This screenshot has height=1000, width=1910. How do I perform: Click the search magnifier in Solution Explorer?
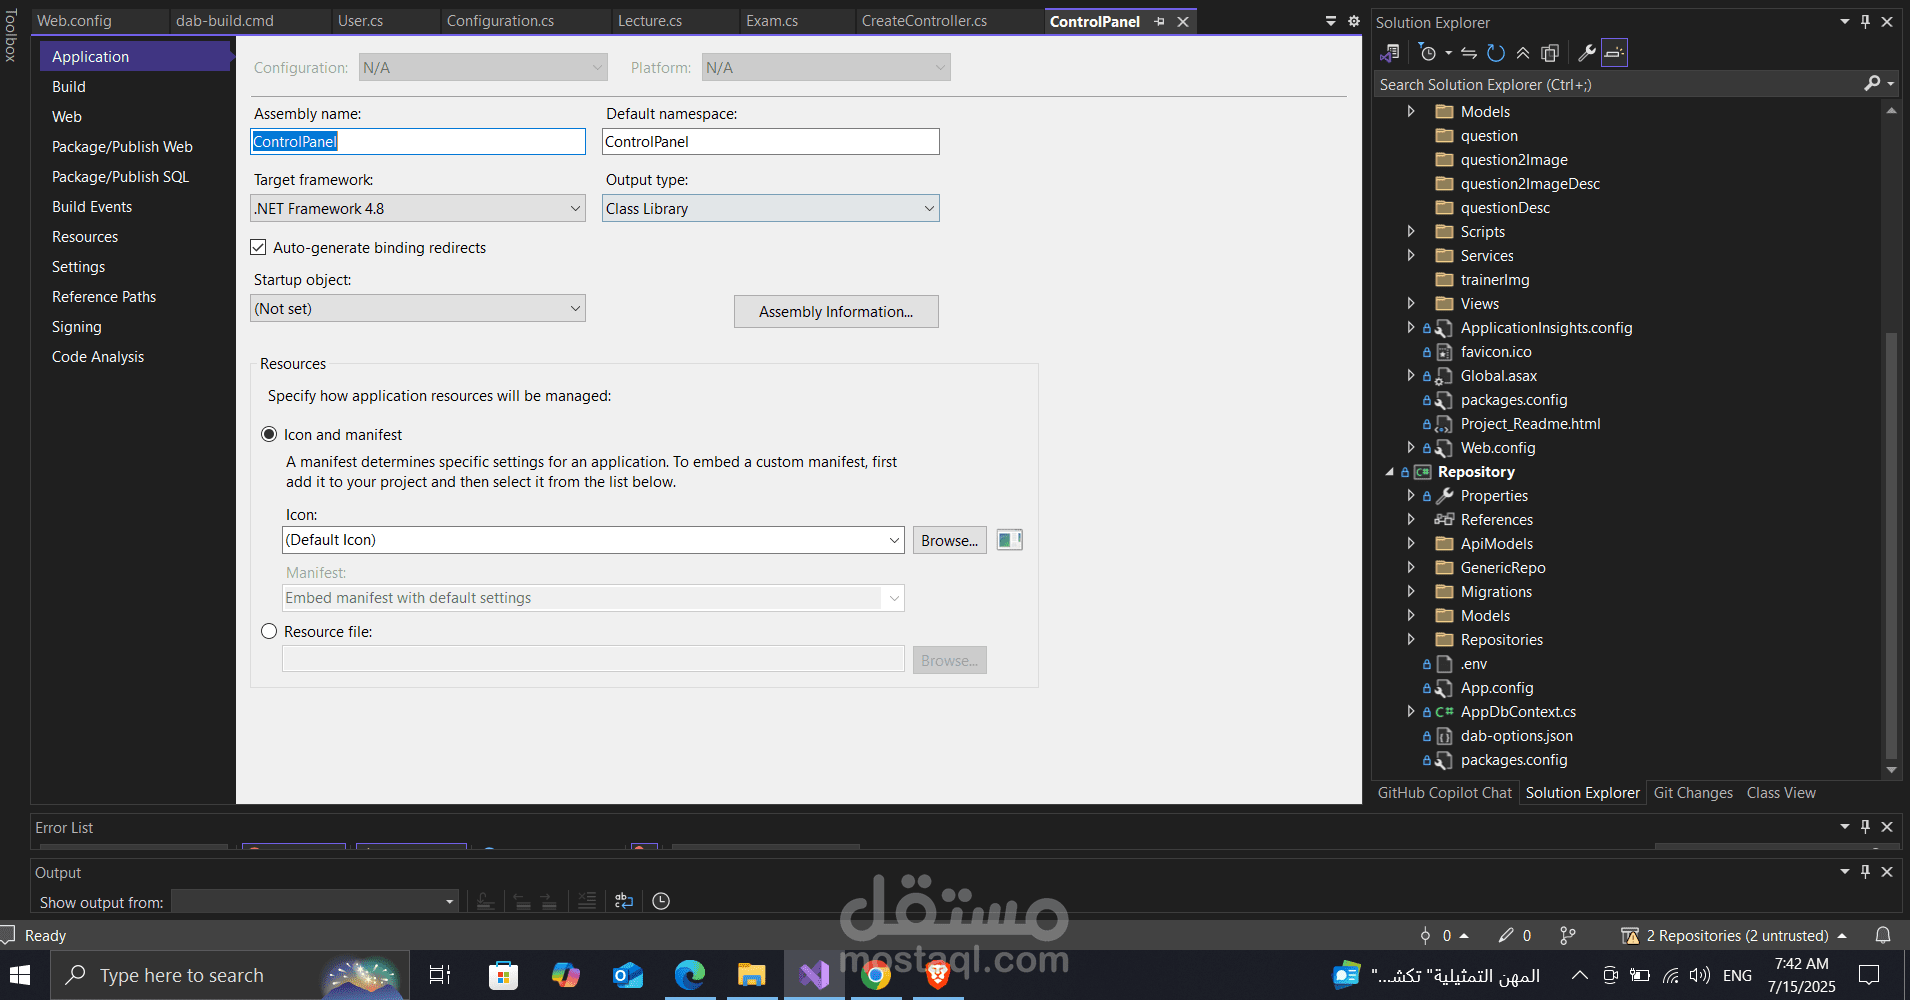(x=1873, y=84)
